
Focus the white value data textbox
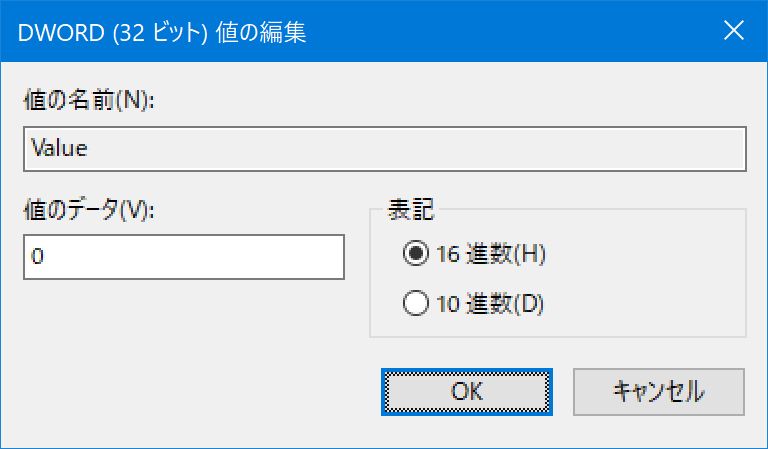pos(184,257)
